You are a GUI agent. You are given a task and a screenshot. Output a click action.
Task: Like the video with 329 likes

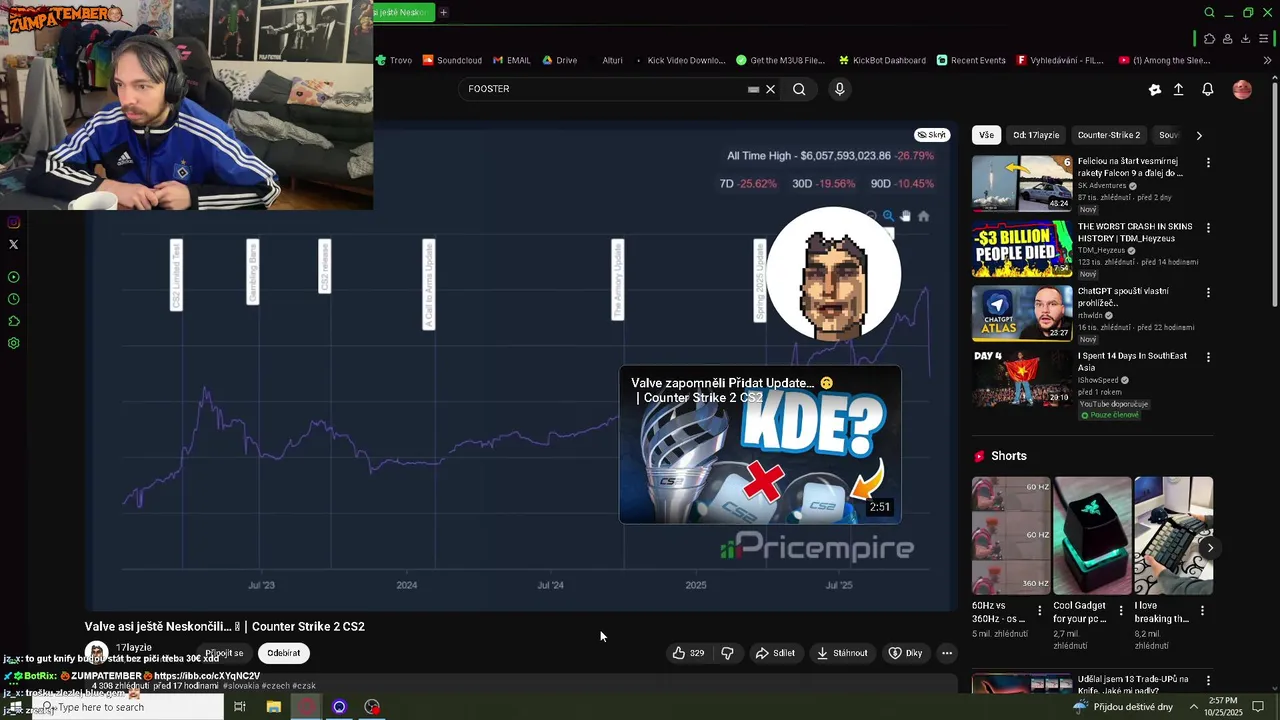click(x=688, y=653)
